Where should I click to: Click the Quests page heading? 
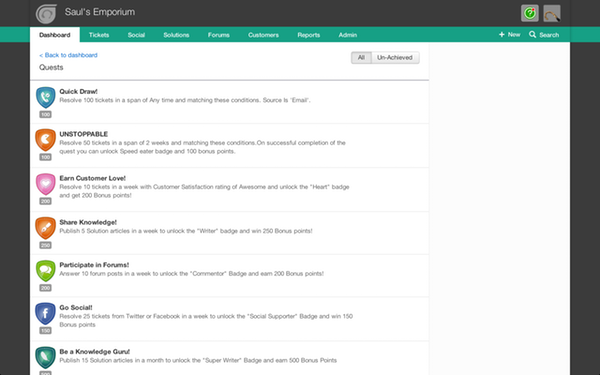click(51, 67)
